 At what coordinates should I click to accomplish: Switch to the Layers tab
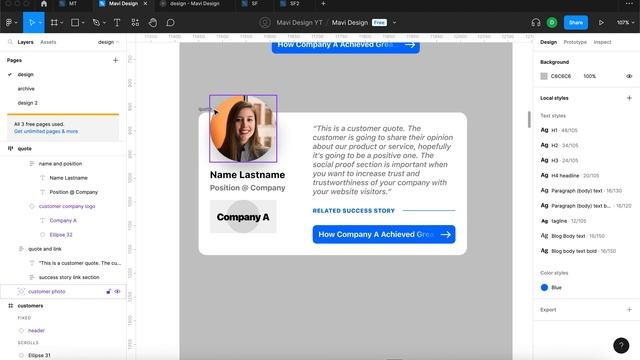25,42
